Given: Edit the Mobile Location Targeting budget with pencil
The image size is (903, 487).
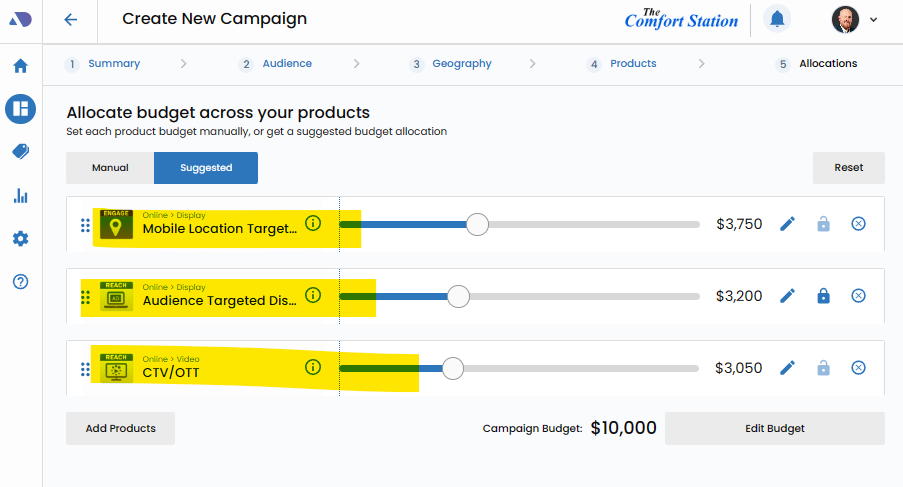Looking at the screenshot, I should [x=788, y=224].
